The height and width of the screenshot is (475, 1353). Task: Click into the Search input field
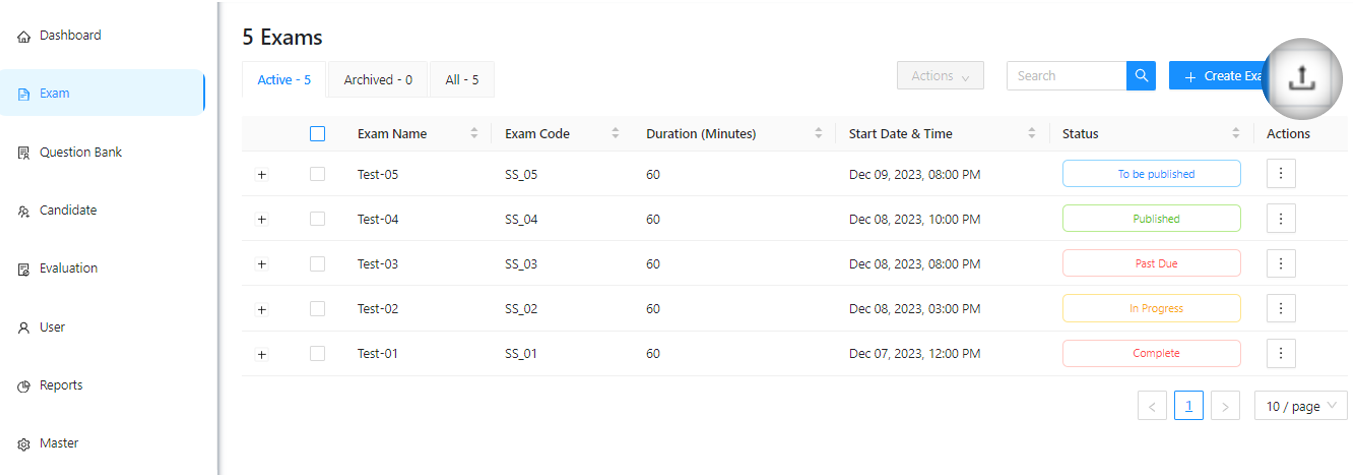coord(1066,76)
